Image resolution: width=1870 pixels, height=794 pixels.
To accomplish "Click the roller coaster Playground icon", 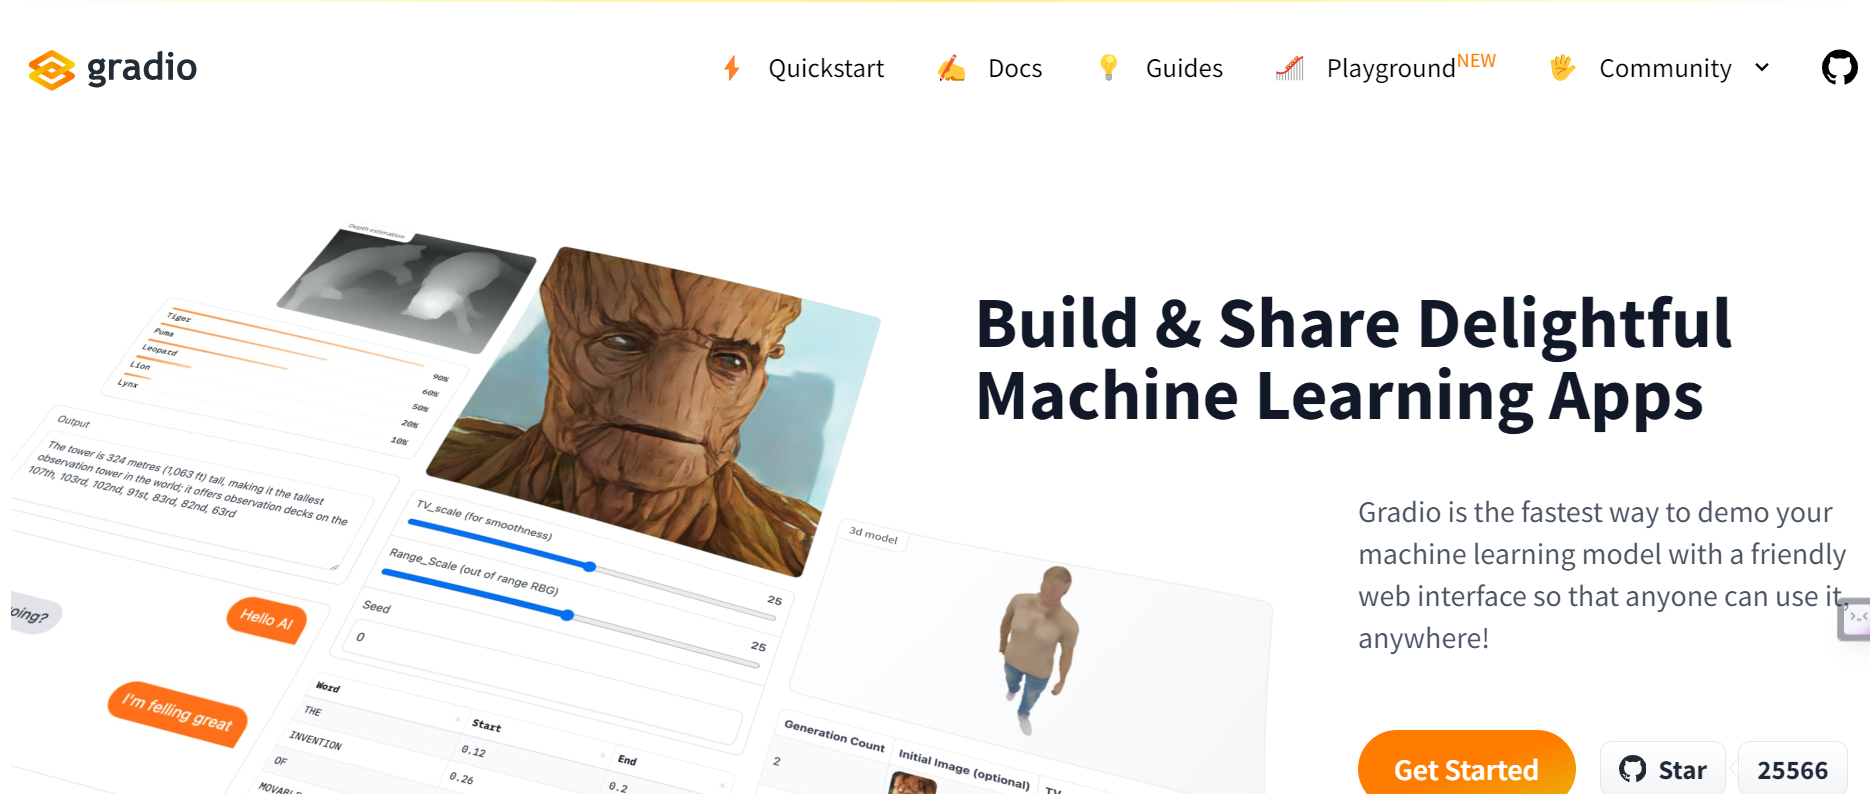I will coord(1290,68).
